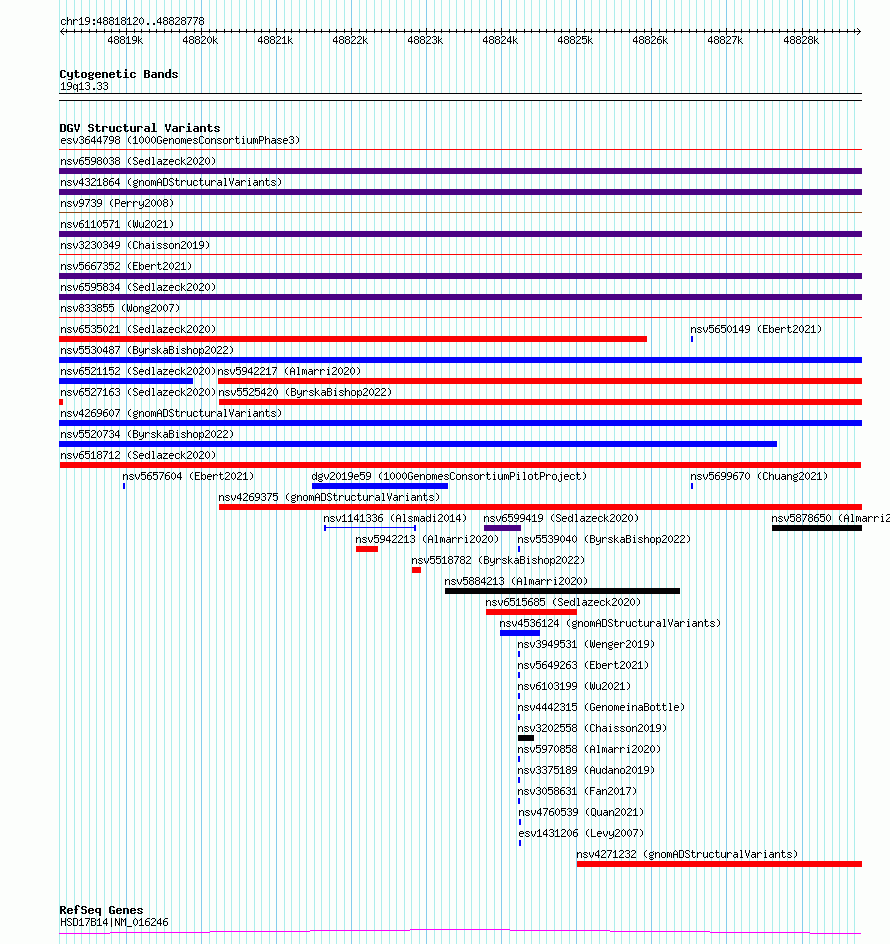This screenshot has height=944, width=890.
Task: Select the esv1431206 Levy2007 label
Action: (x=581, y=834)
